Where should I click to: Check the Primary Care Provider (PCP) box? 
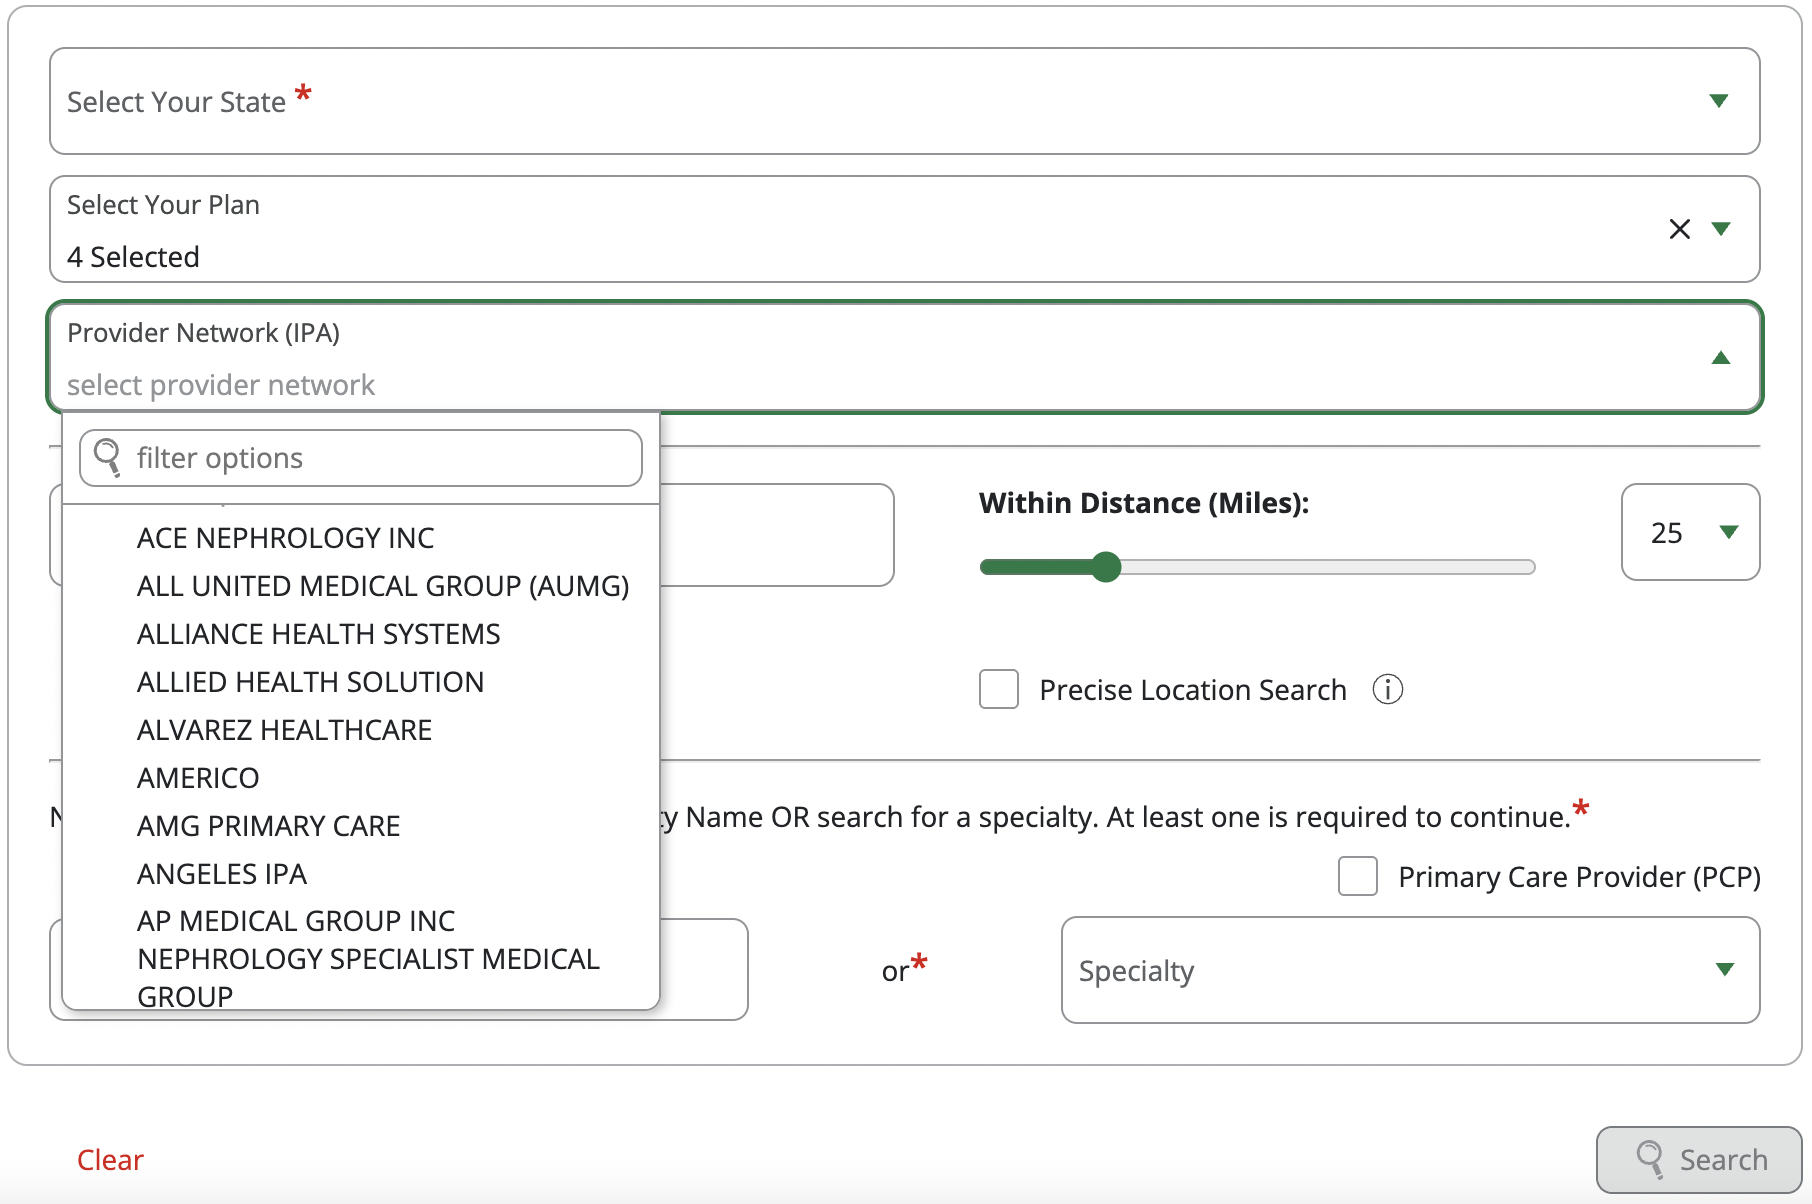click(x=1357, y=876)
